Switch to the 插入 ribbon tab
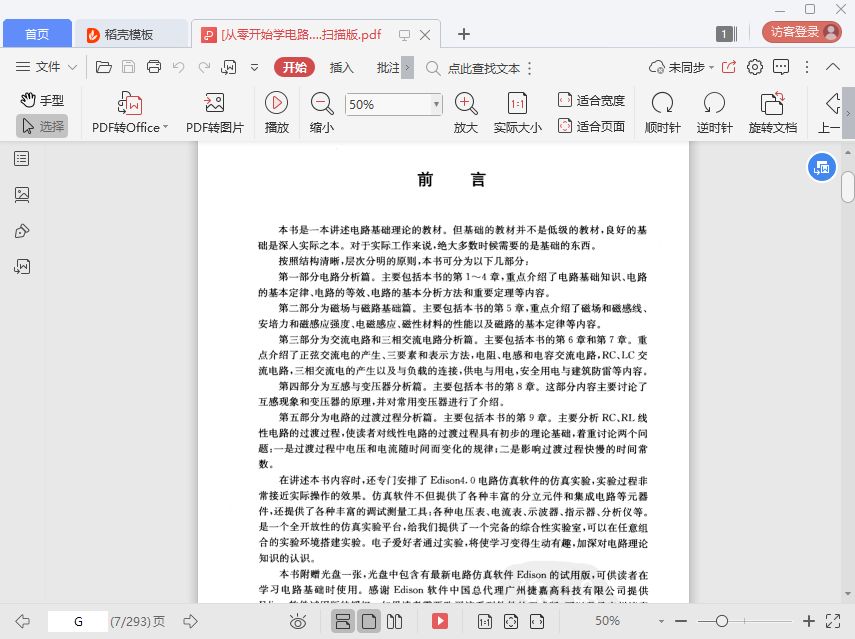 [x=342, y=68]
